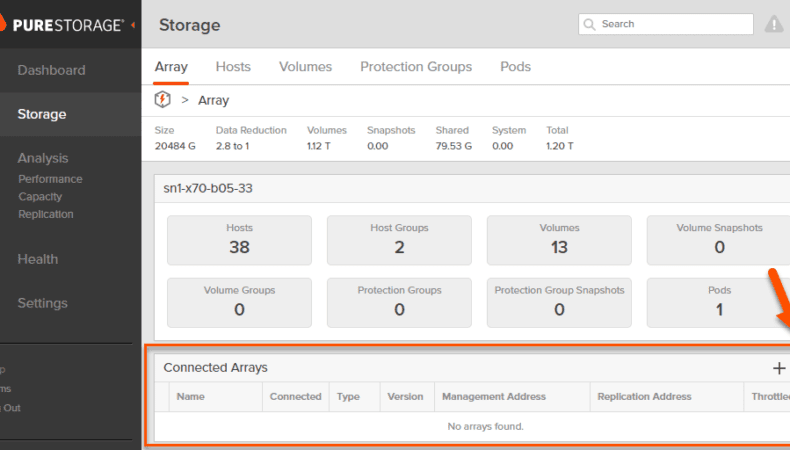Image resolution: width=790 pixels, height=450 pixels.
Task: Click the Protection Groups 0 card
Action: click(x=399, y=302)
